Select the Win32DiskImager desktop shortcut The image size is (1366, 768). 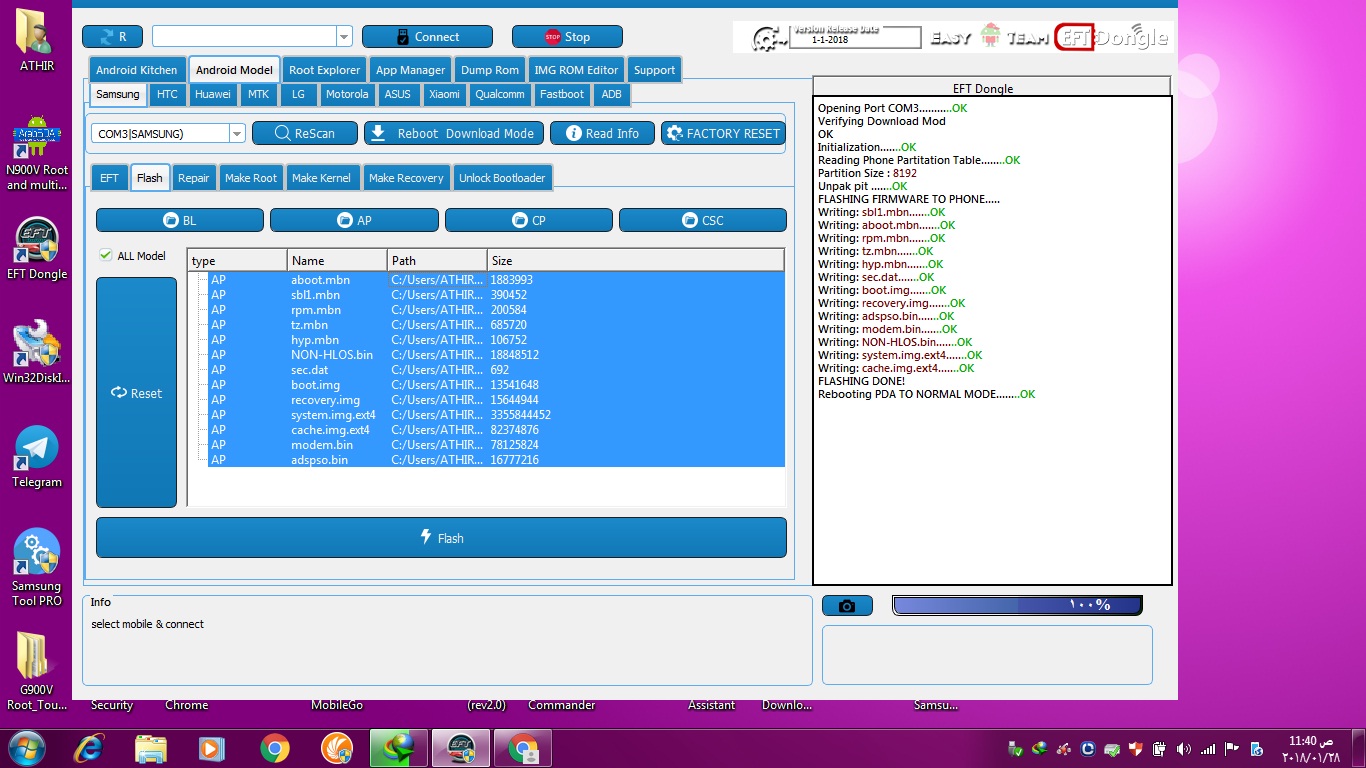[37, 352]
